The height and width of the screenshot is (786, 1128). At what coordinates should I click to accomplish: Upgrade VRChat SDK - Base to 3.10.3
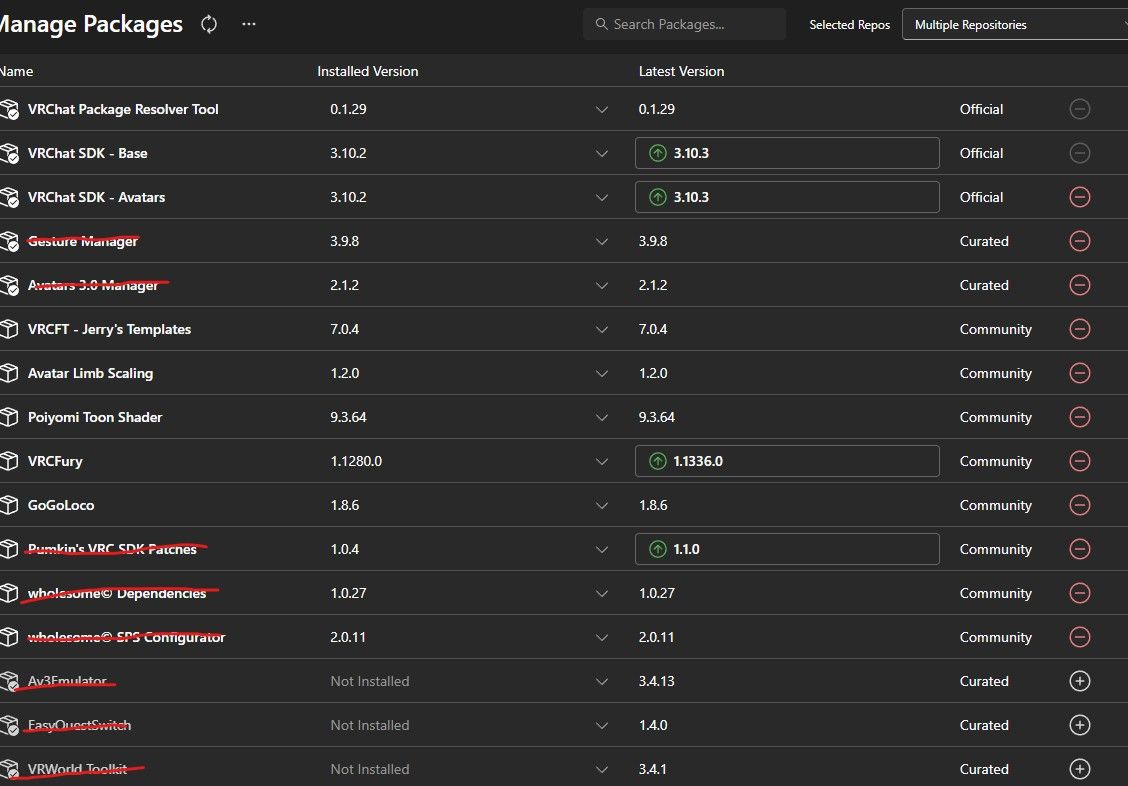tap(787, 153)
